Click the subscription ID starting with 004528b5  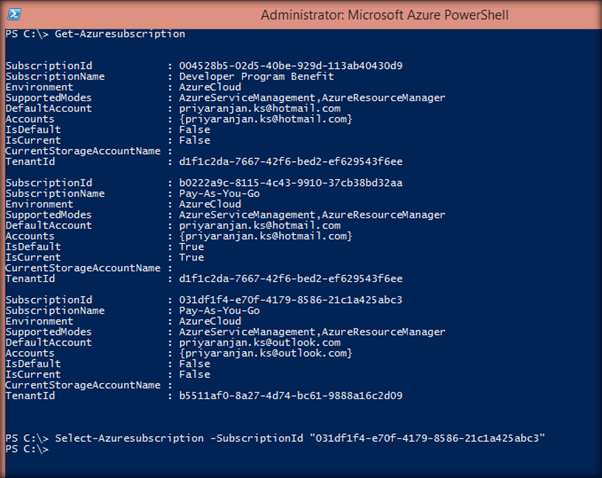pos(290,66)
